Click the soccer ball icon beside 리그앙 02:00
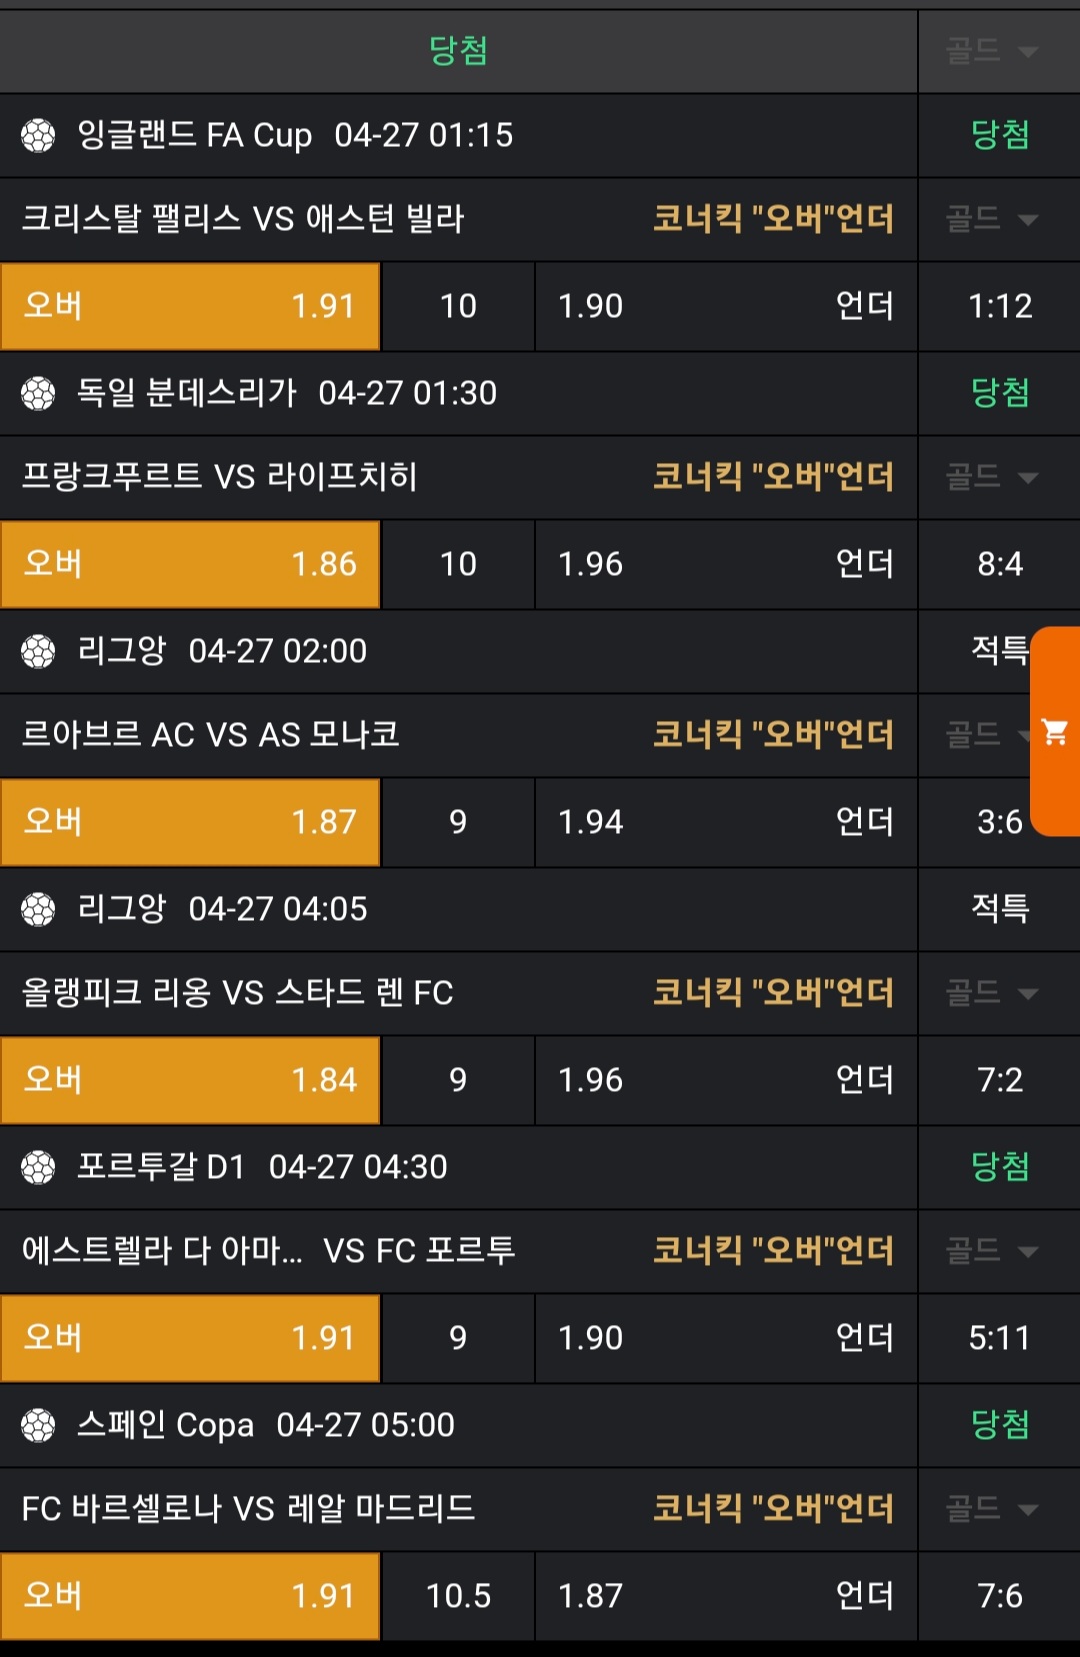 point(38,651)
